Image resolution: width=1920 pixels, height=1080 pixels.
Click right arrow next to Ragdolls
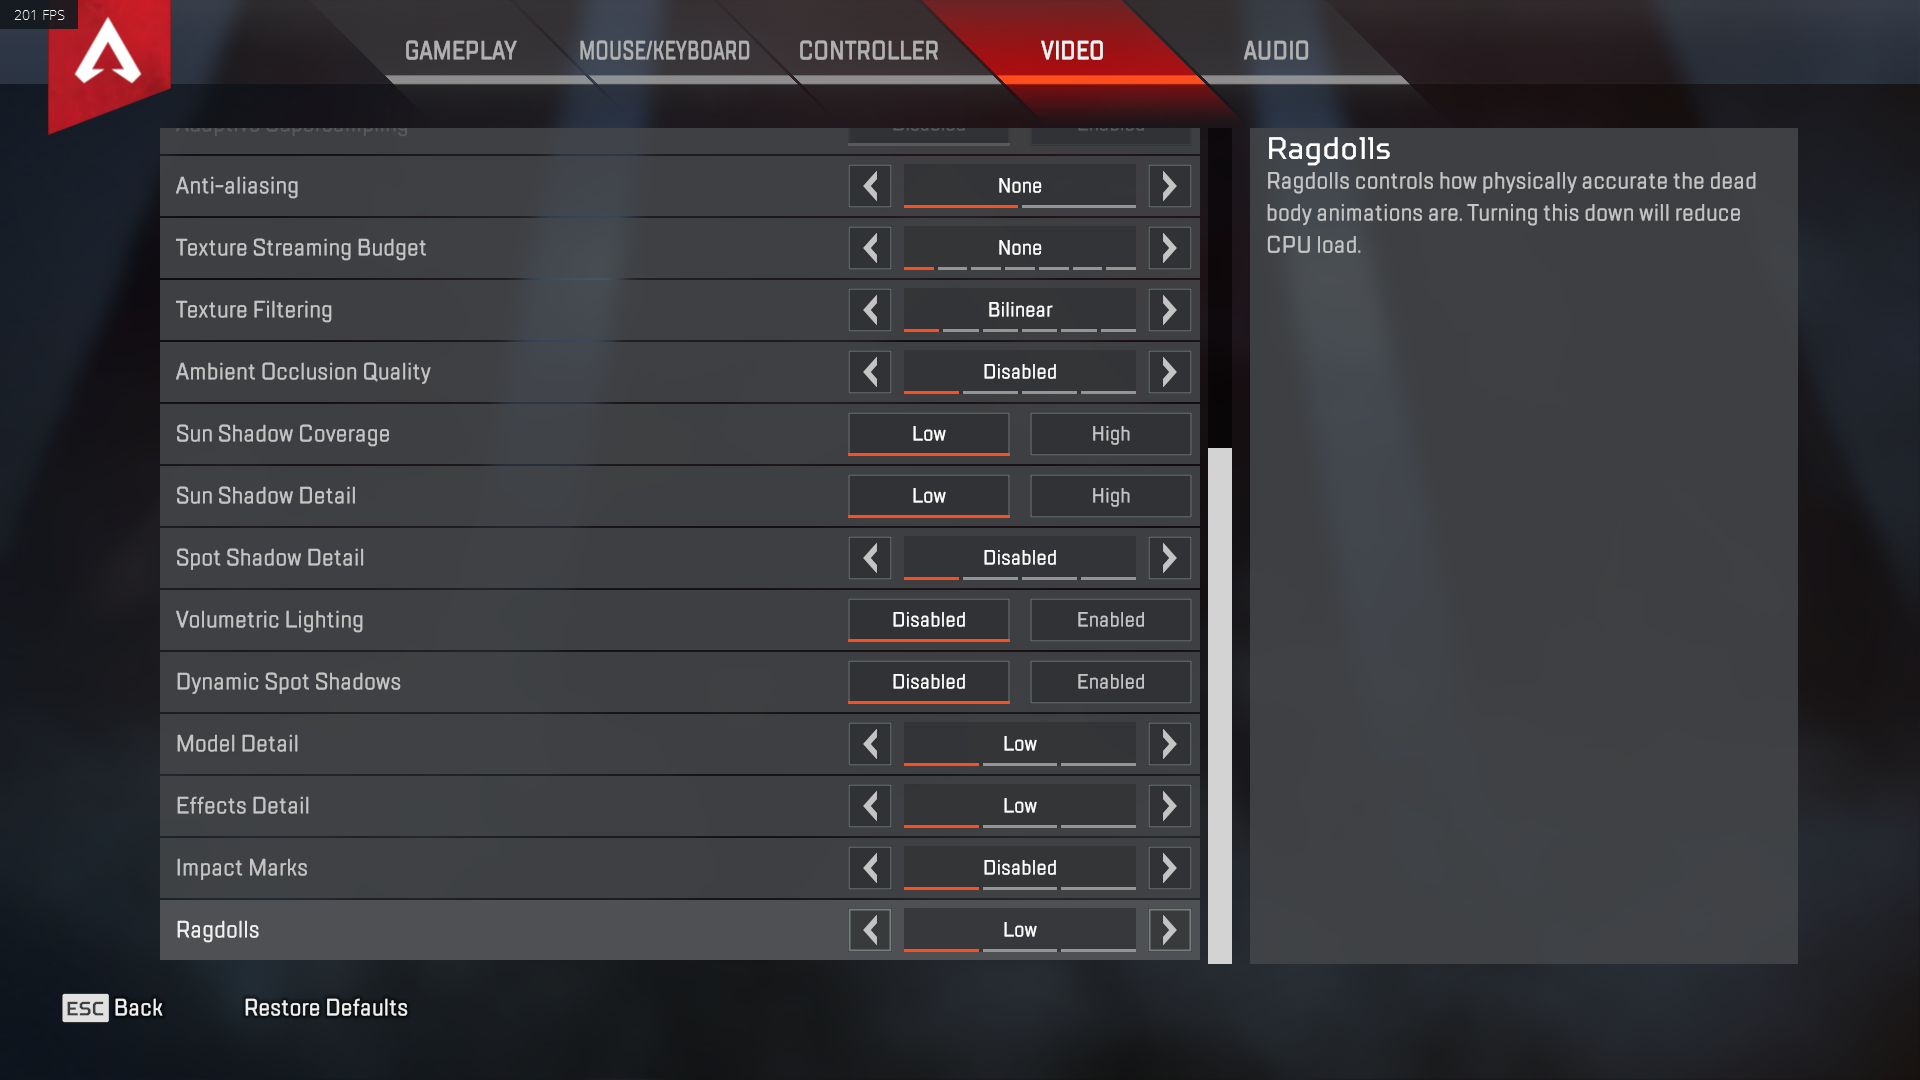(x=1169, y=930)
